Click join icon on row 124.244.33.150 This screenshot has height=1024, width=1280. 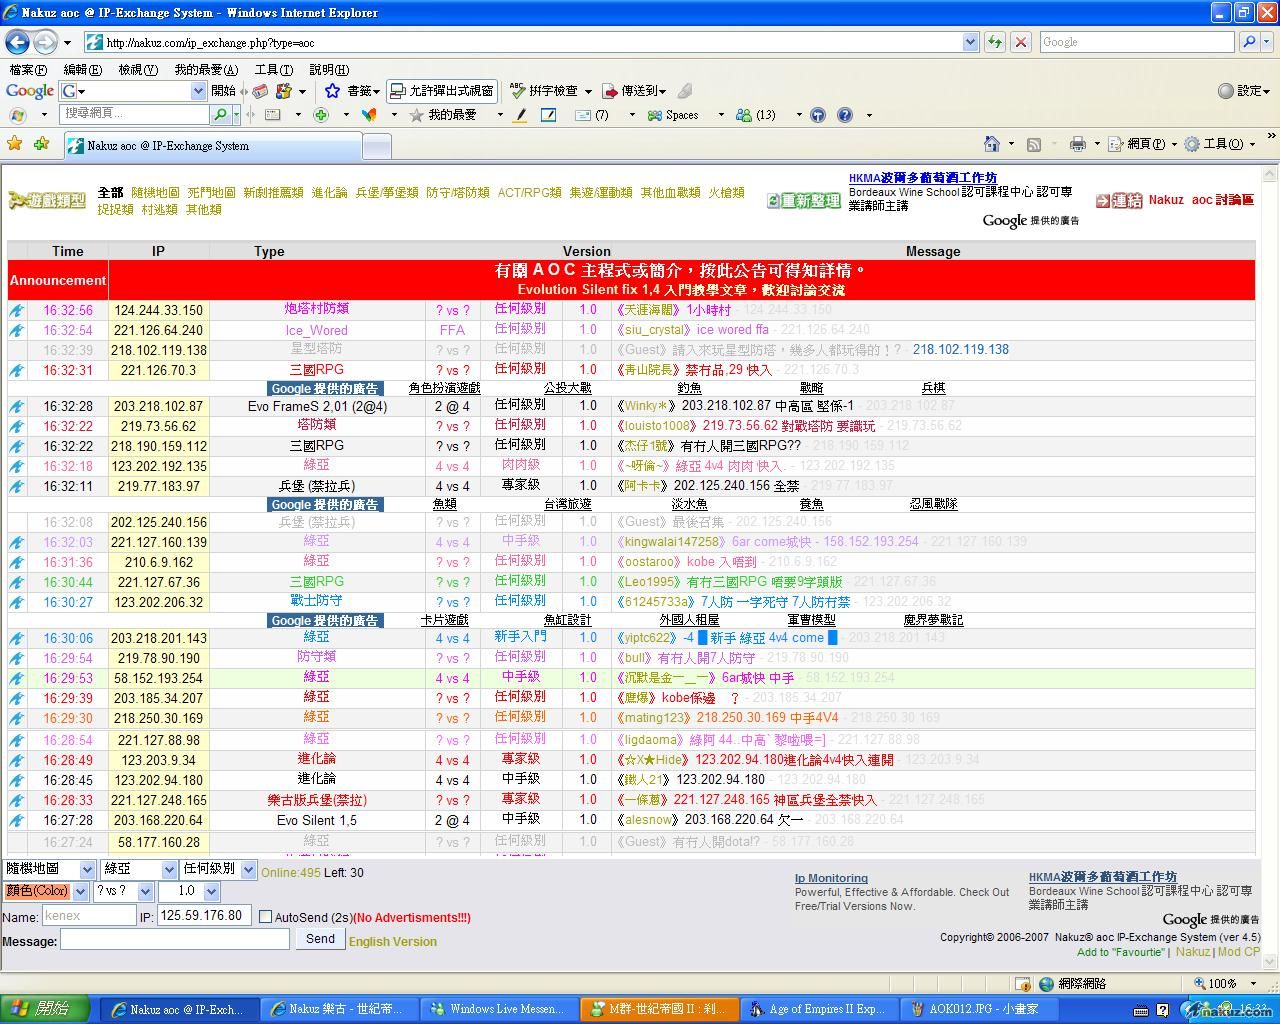coord(17,310)
